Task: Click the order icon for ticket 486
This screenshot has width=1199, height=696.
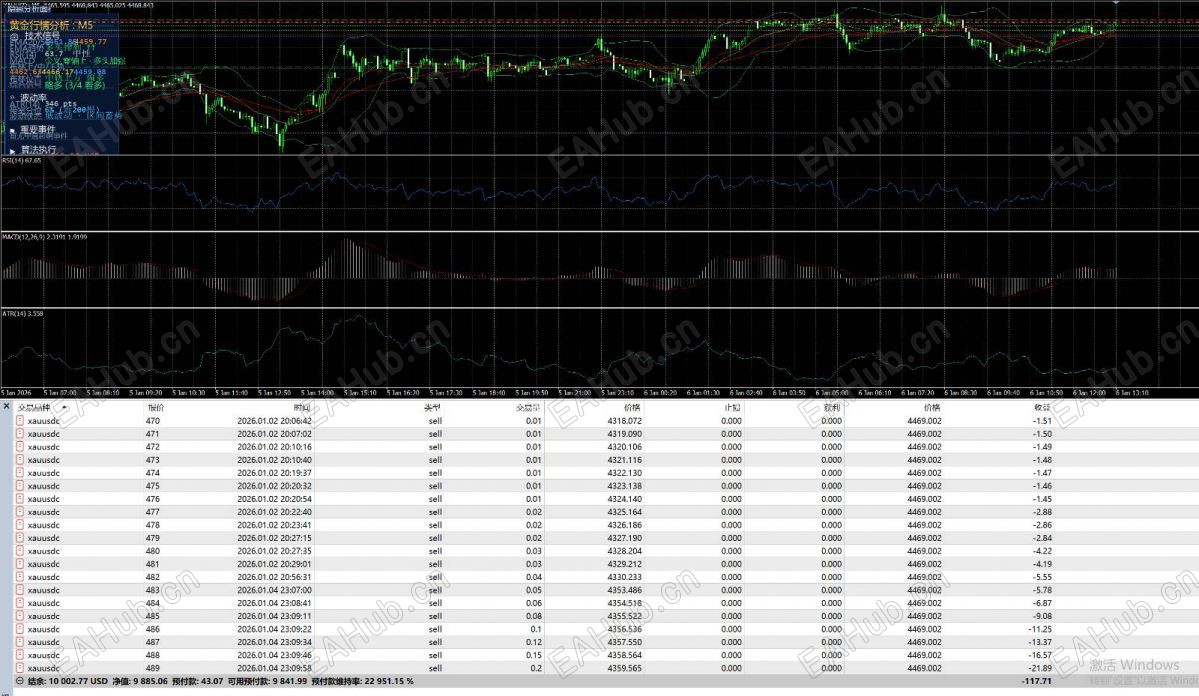Action: (20, 629)
